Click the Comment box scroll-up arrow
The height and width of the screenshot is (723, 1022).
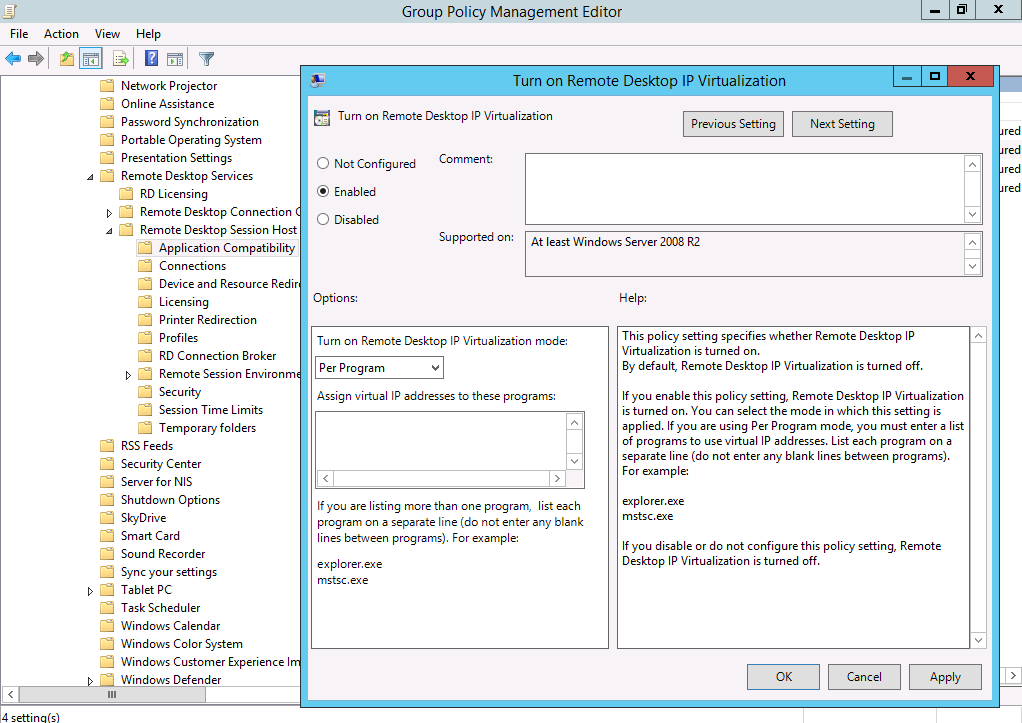pyautogui.click(x=972, y=164)
